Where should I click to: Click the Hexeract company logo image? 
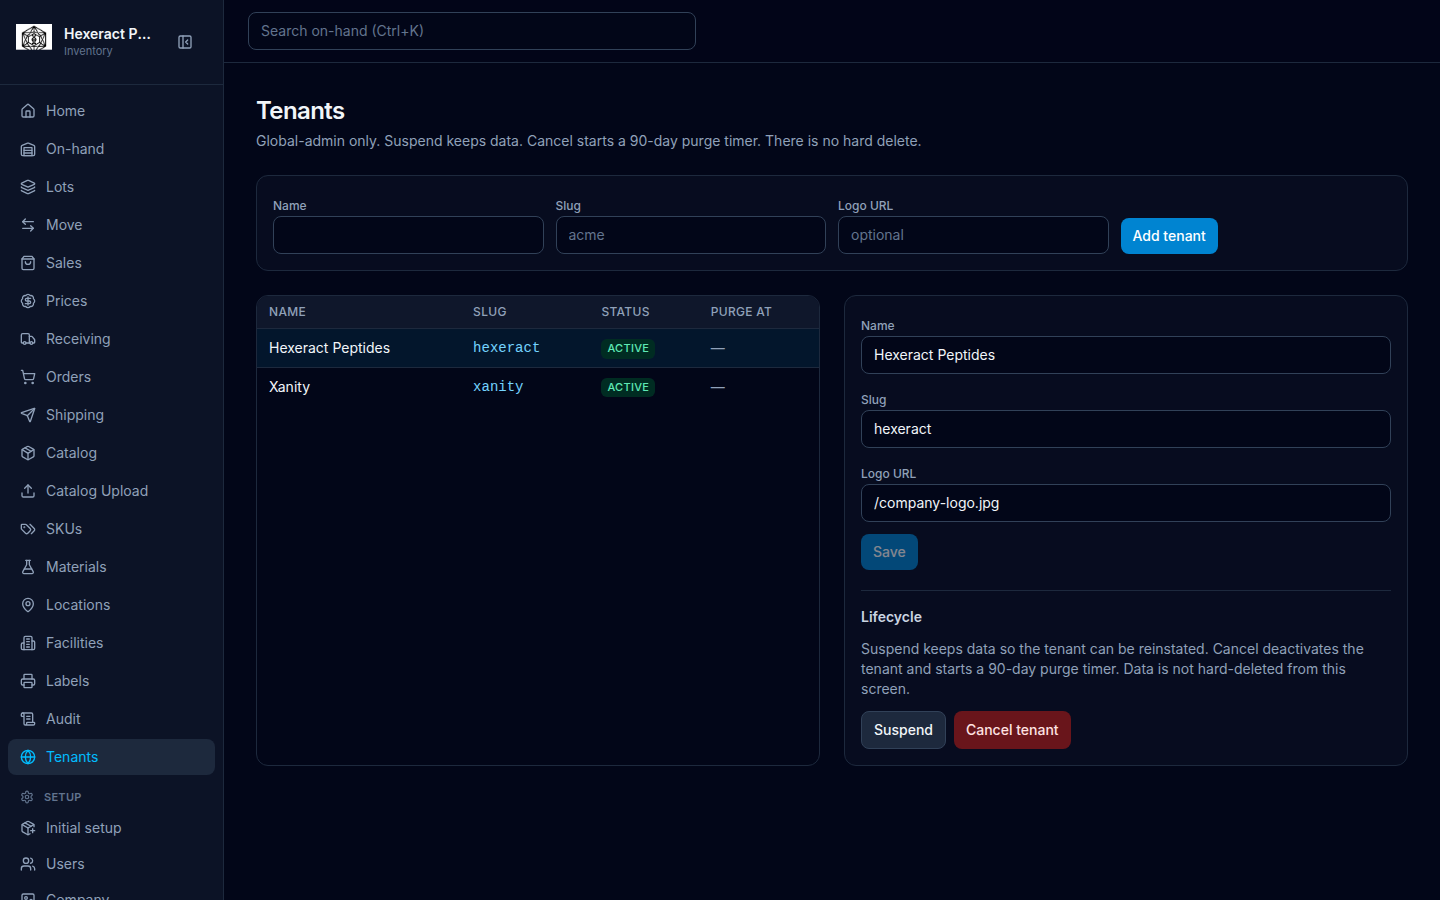tap(34, 38)
